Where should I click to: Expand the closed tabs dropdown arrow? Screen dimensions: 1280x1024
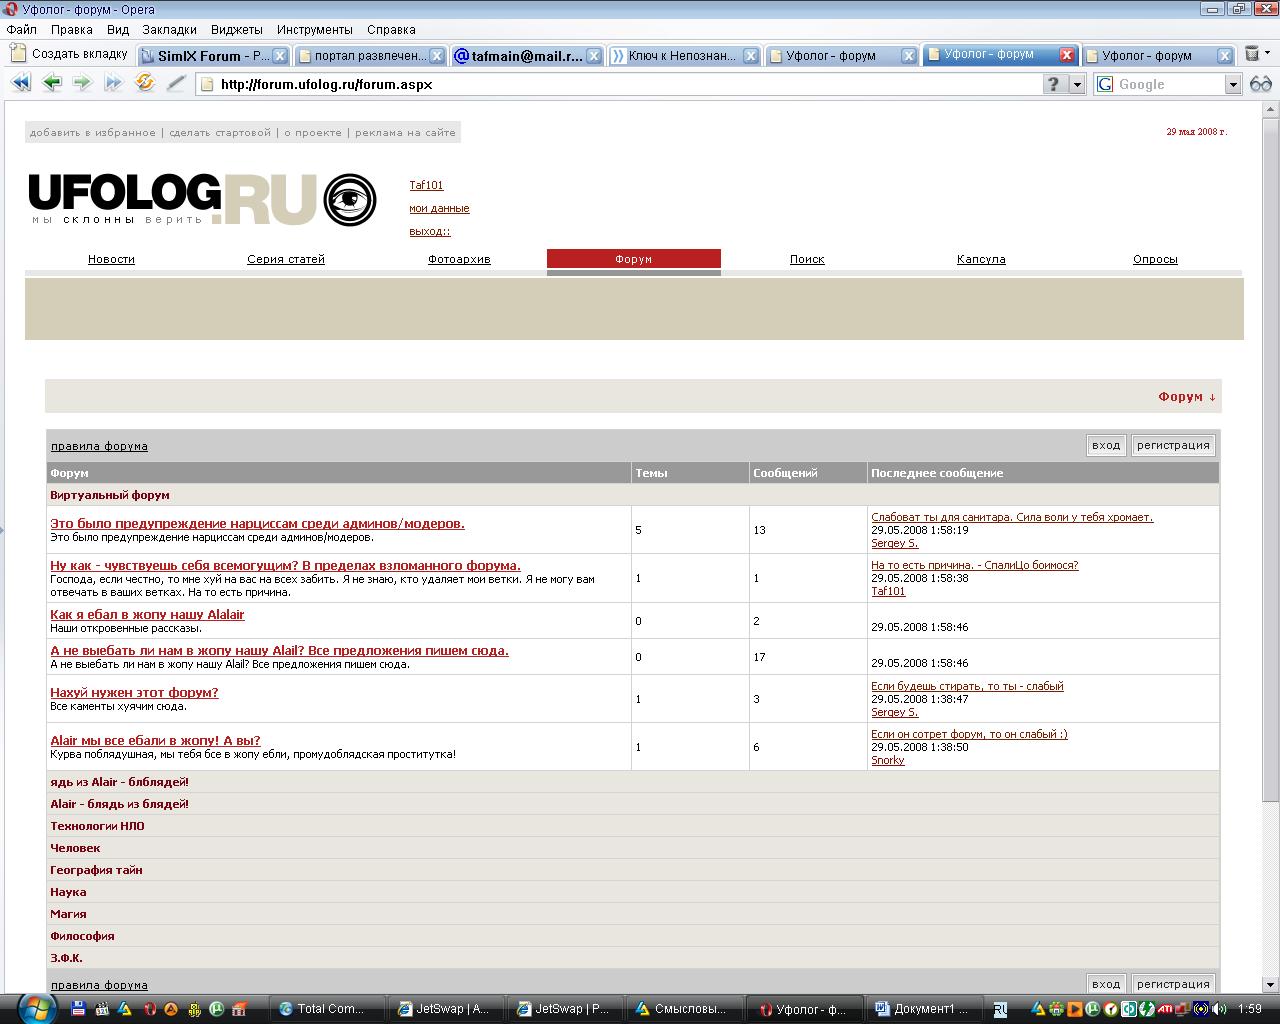click(1268, 55)
